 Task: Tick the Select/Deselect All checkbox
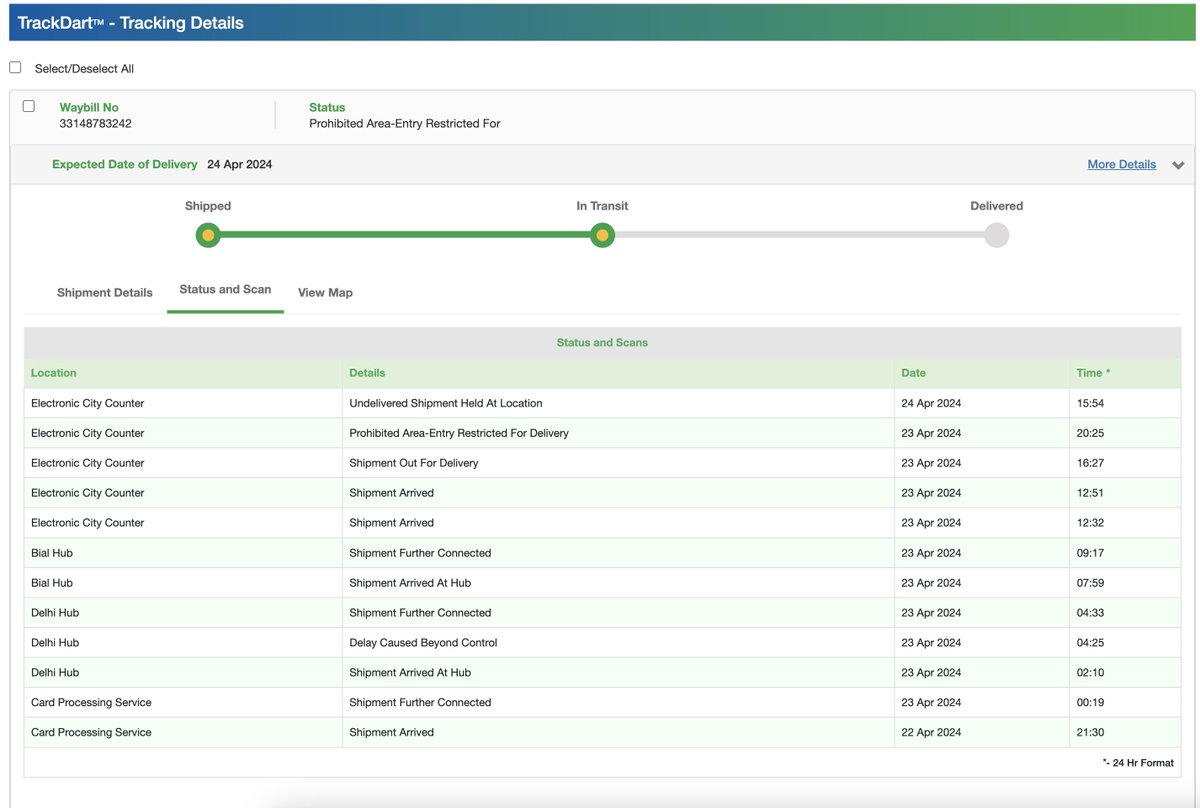click(x=15, y=68)
